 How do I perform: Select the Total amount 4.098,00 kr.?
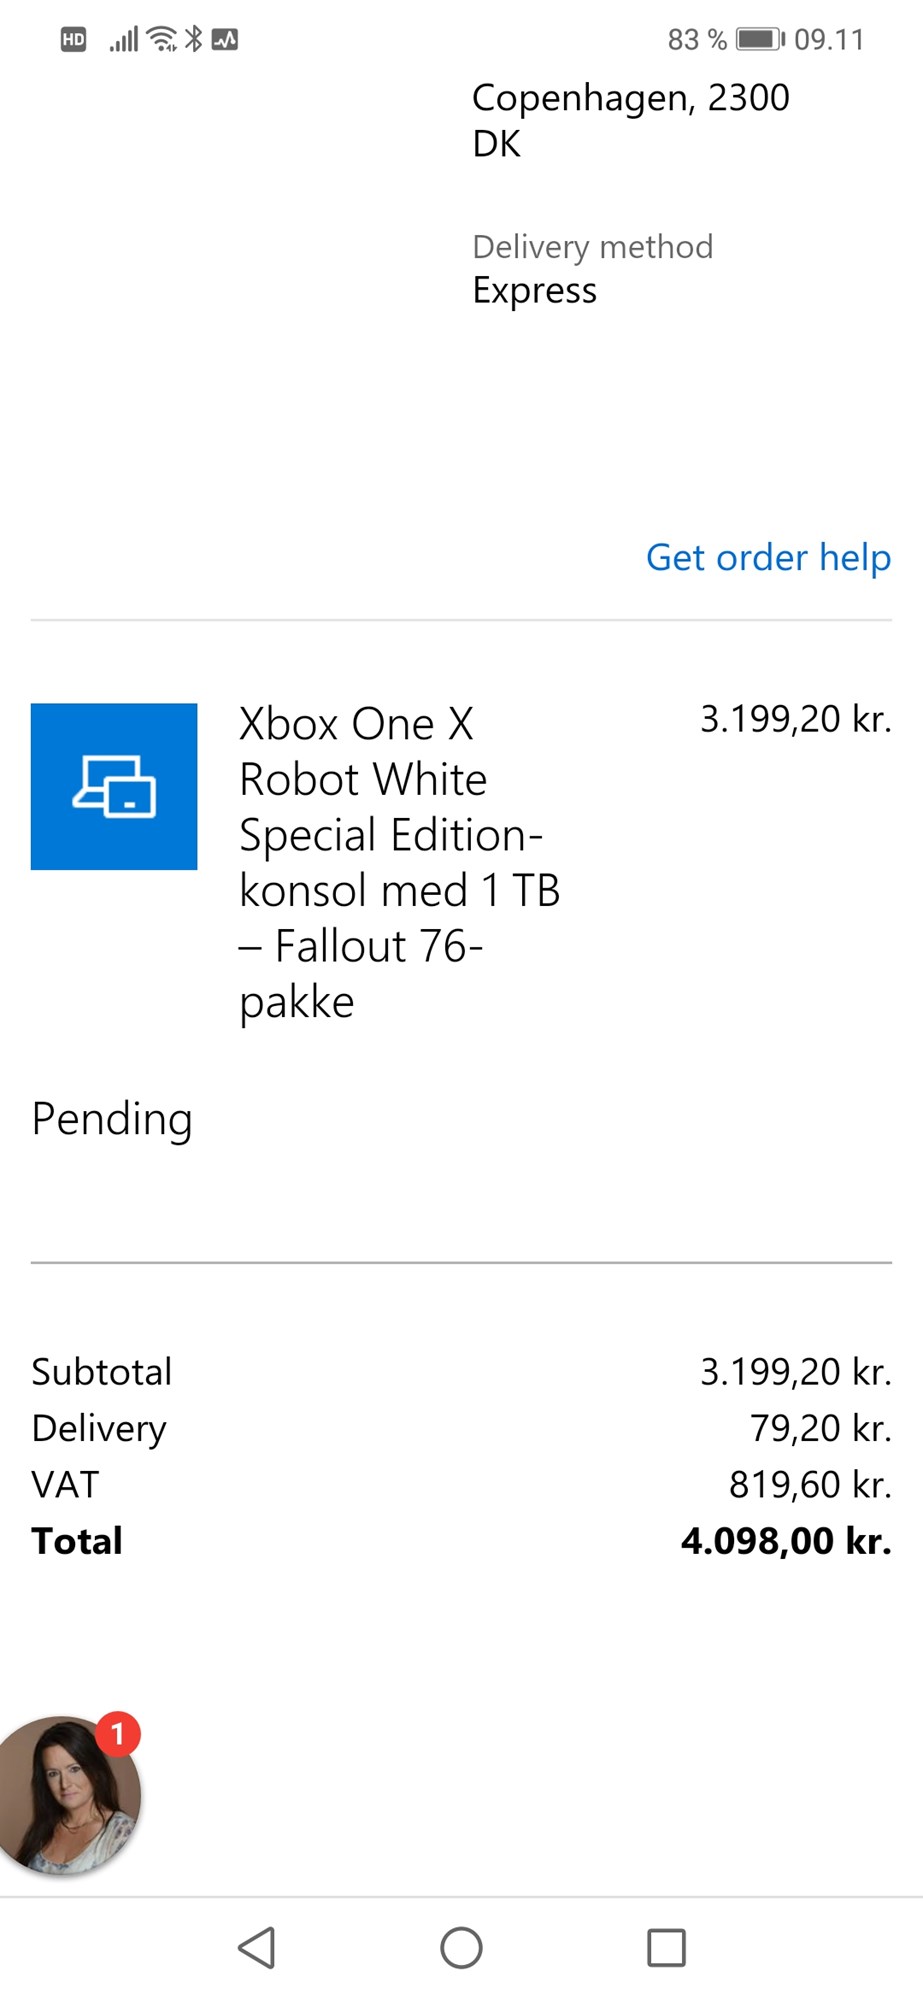coord(786,1541)
